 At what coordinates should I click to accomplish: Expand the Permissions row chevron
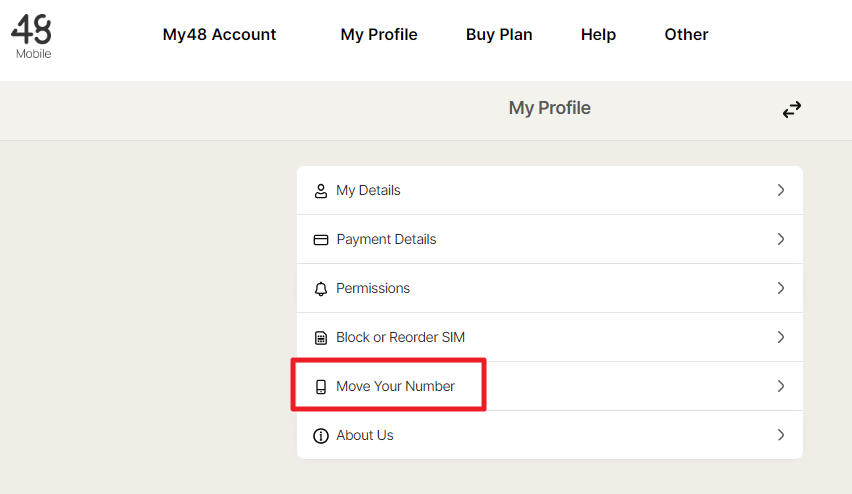pos(781,288)
